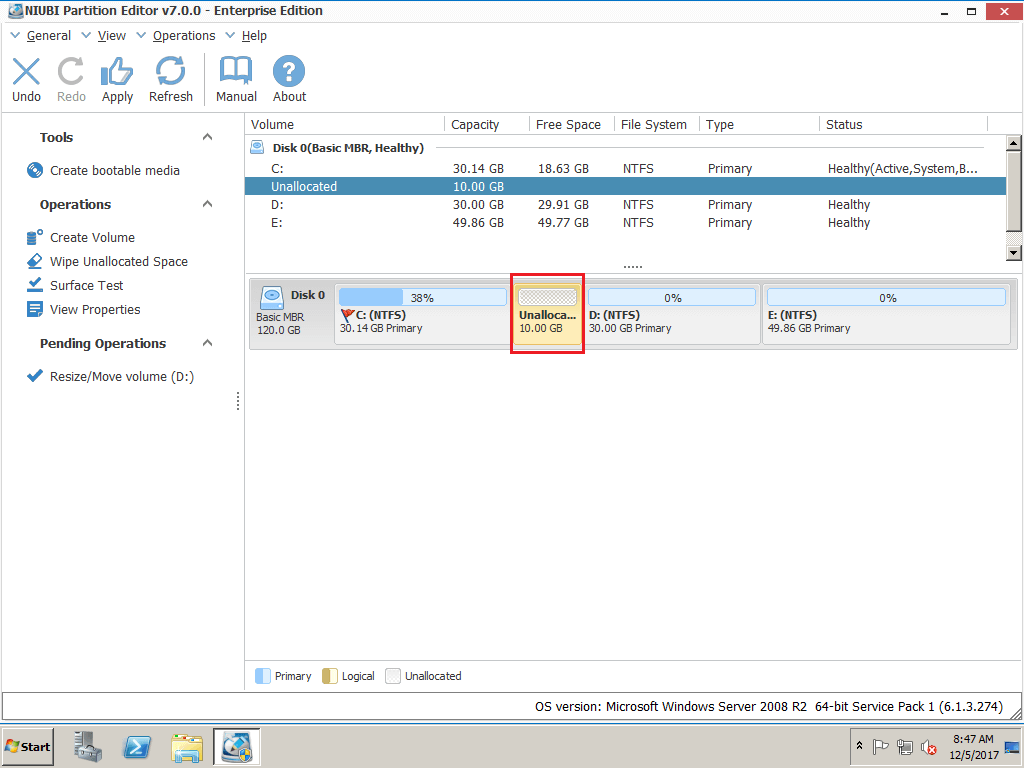1024x768 pixels.
Task: Collapse the Pending Operations section
Action: (x=207, y=343)
